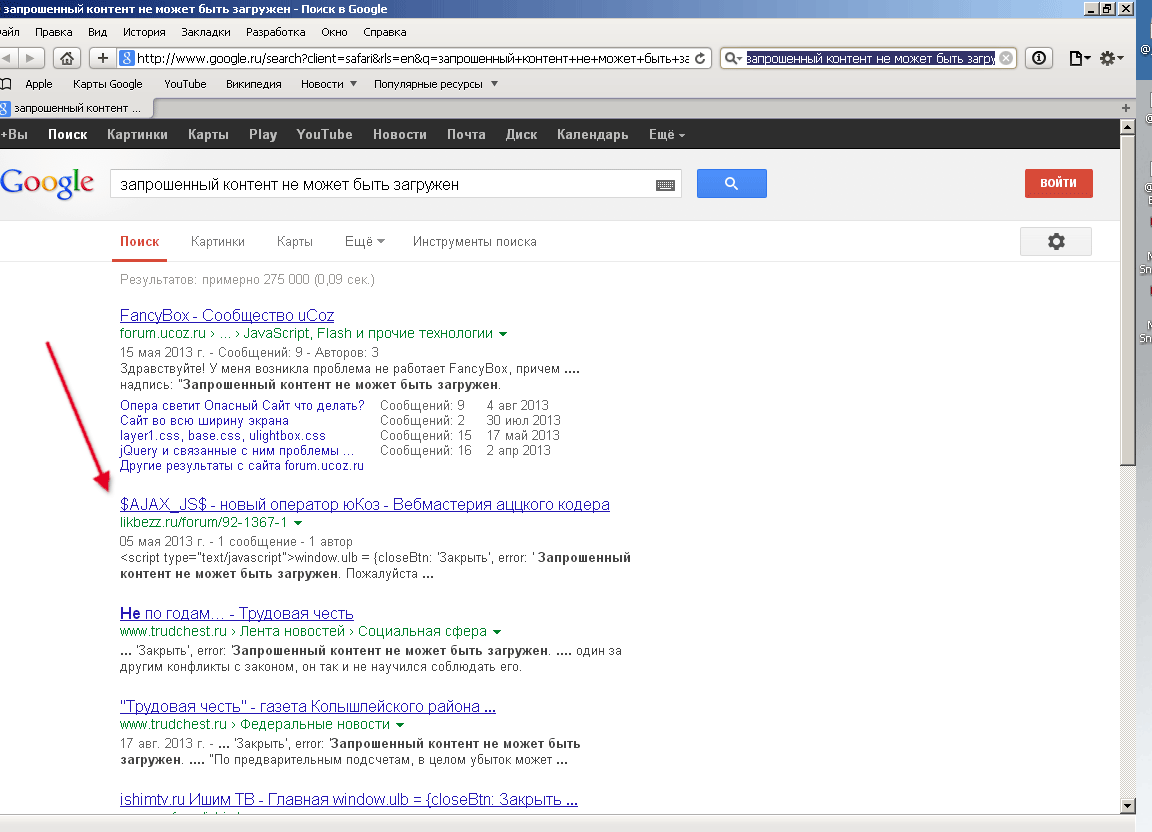Select the запрошенный контент browser tab

click(76, 108)
